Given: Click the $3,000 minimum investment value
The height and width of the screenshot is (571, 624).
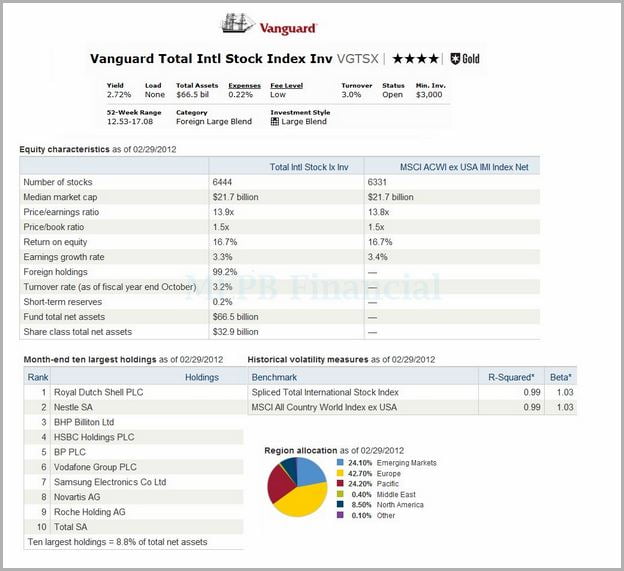Looking at the screenshot, I should 429,95.
